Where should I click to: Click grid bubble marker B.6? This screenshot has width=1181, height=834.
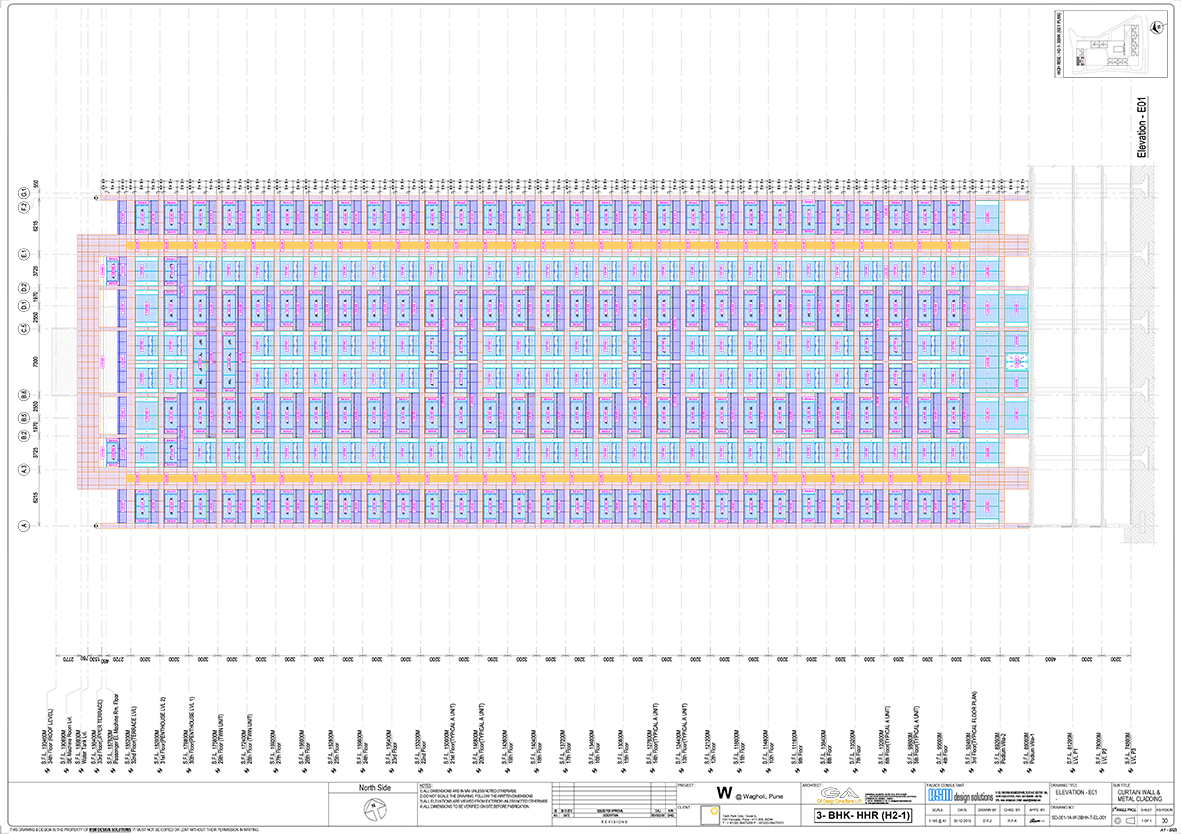click(x=22, y=395)
